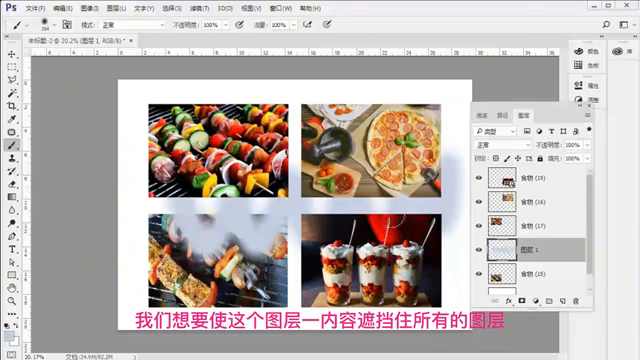Open the 滤镜(T) menu
Viewport: 640px width, 360px height.
(199, 8)
